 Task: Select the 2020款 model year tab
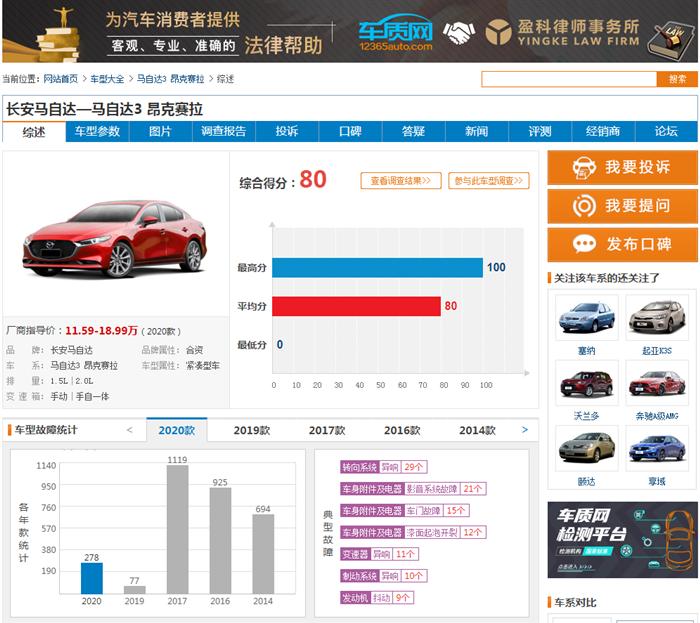point(177,430)
